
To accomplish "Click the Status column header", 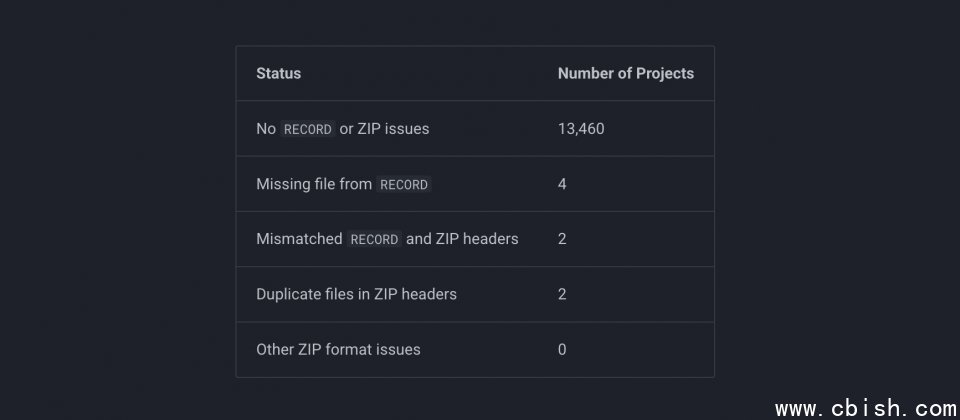I will tap(278, 73).
